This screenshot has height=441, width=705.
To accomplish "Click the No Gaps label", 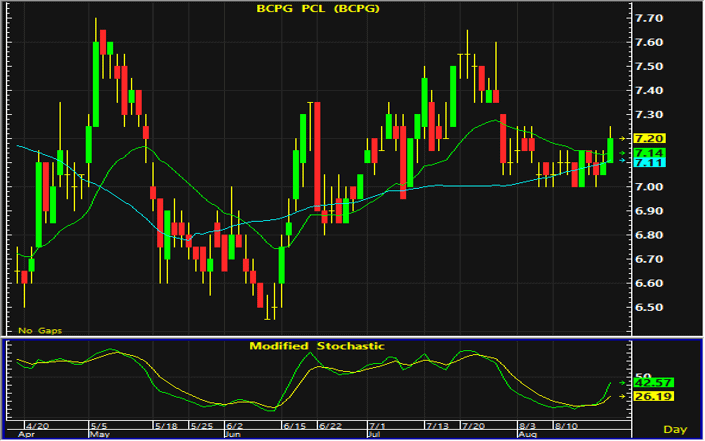I will tap(40, 331).
